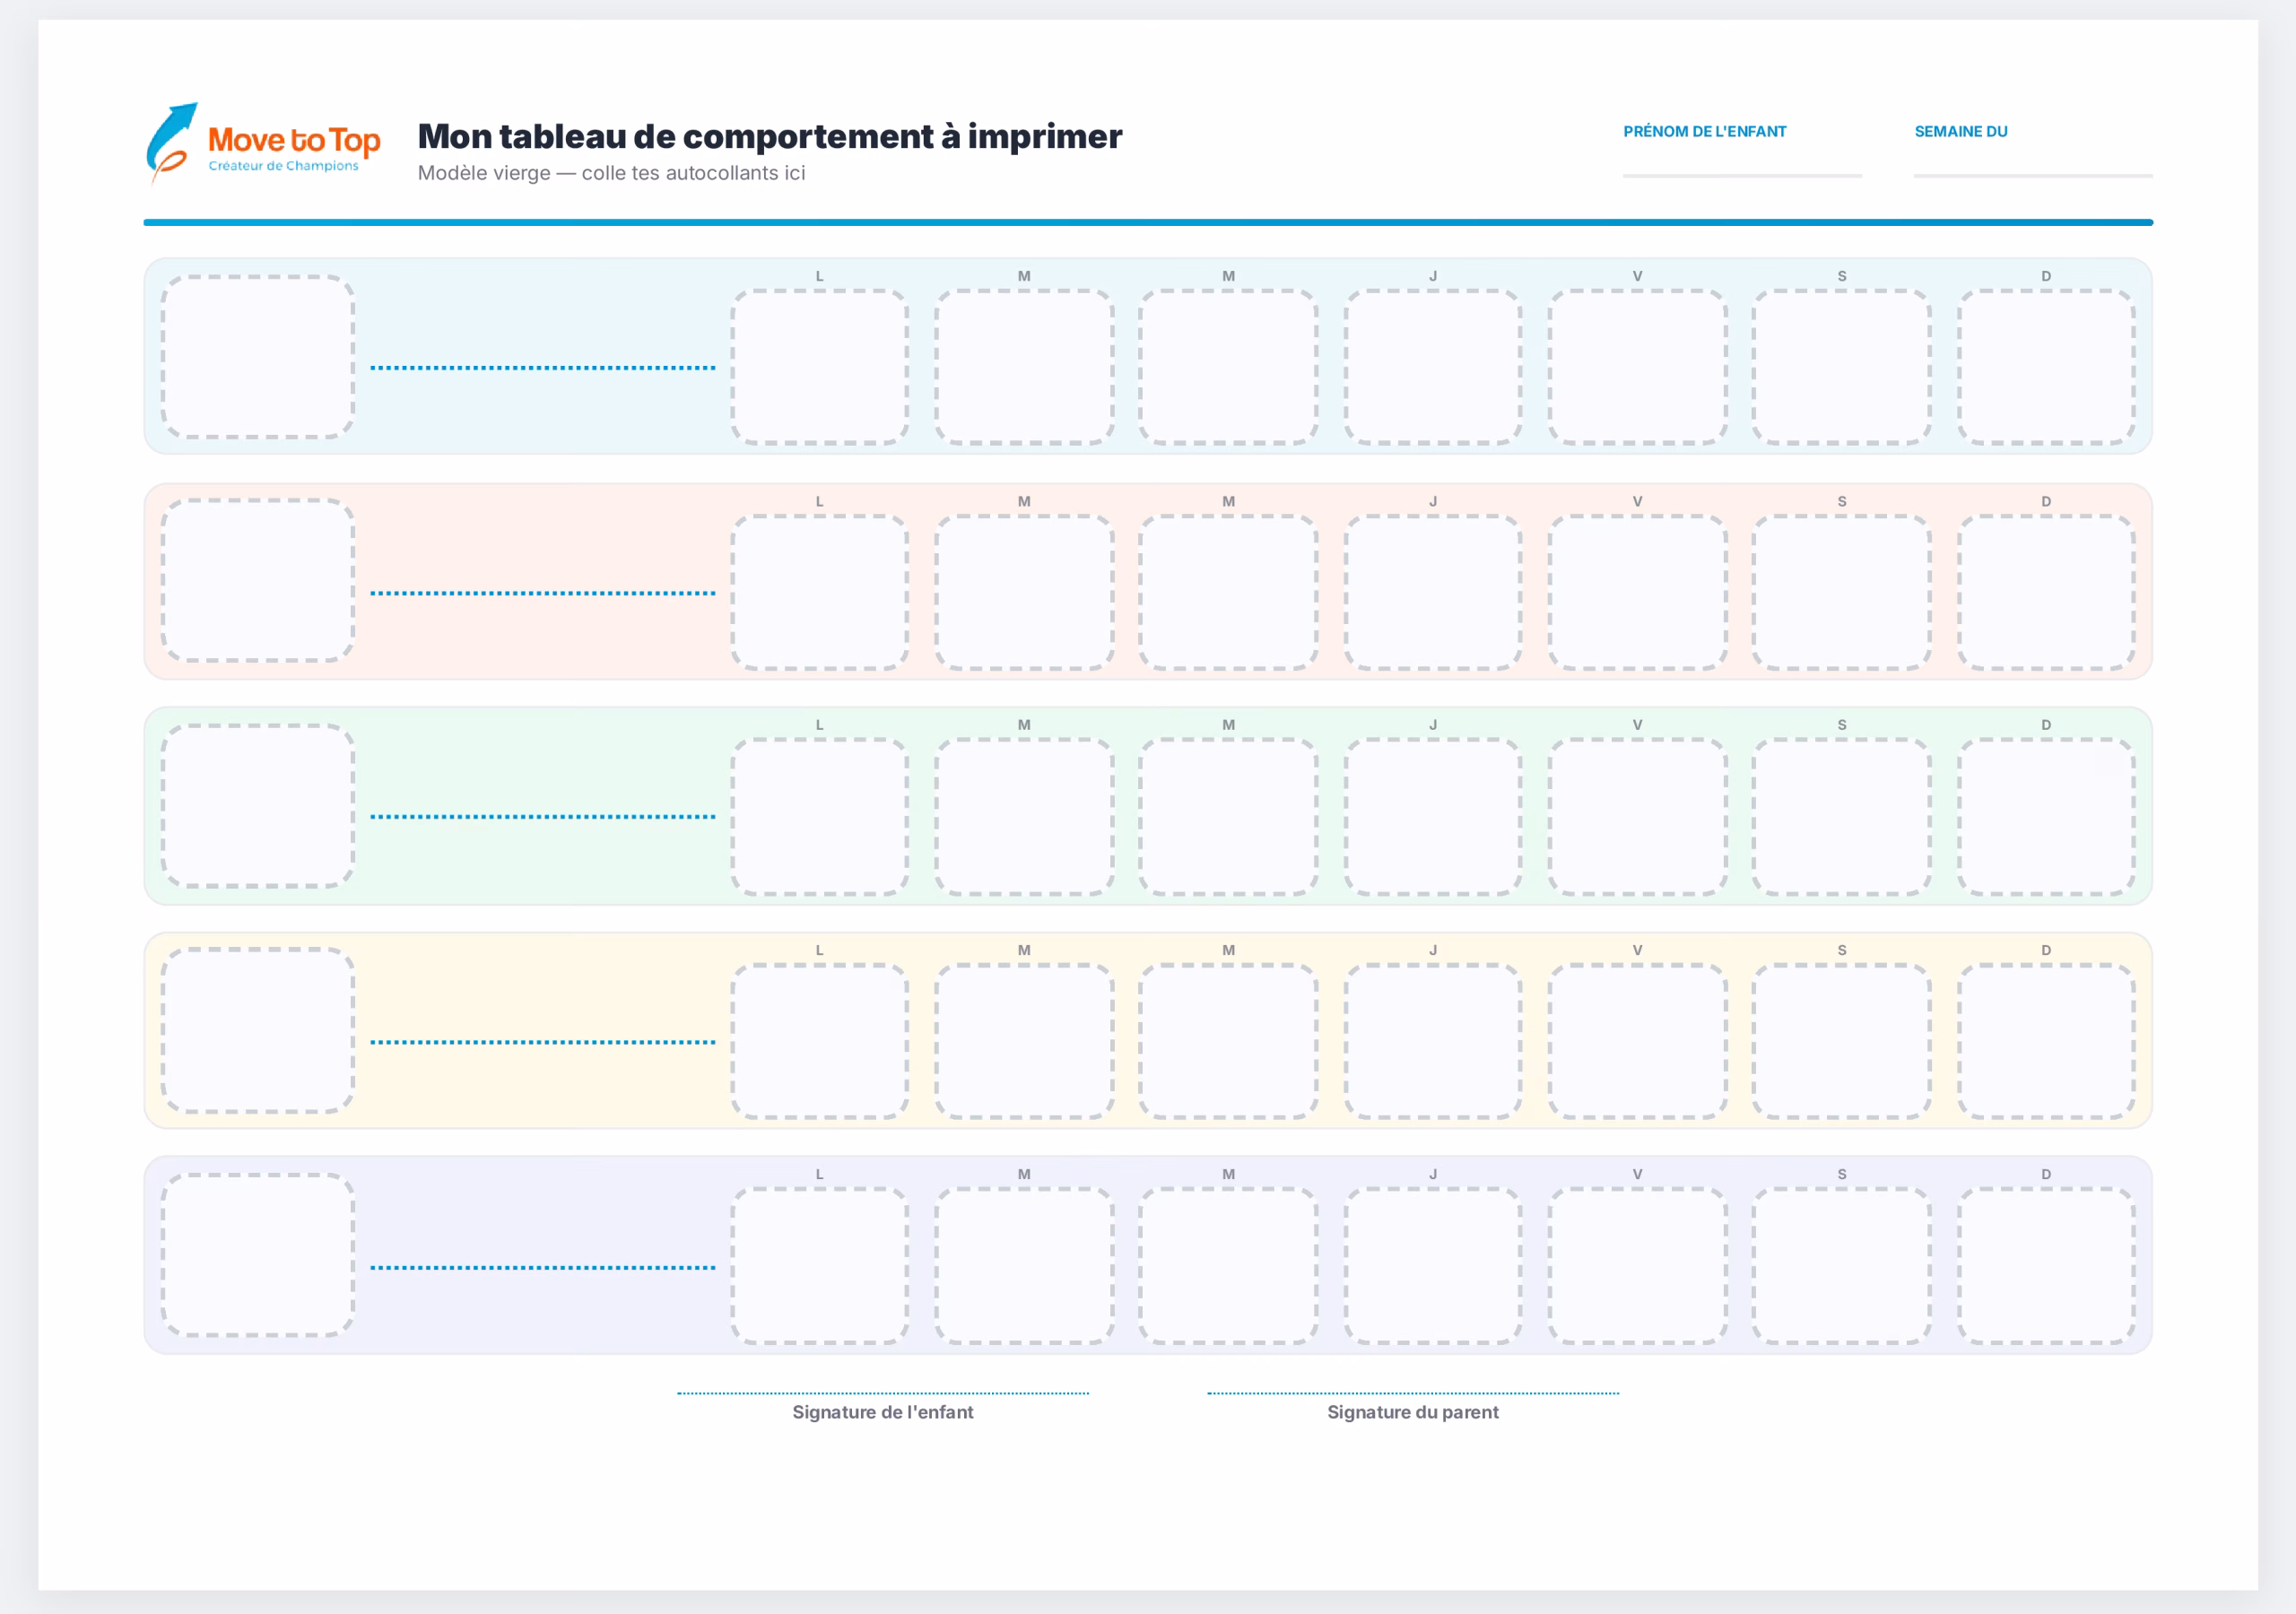Select Thursday (J) box in the pink row
This screenshot has height=1614, width=2296.
(1433, 592)
